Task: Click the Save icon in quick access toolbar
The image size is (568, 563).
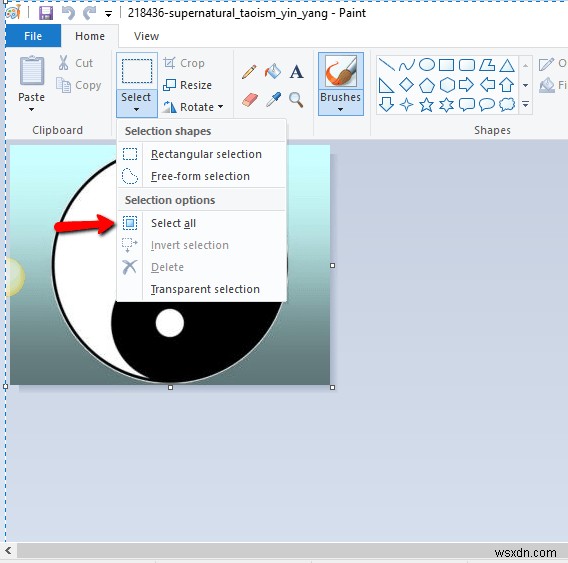Action: point(46,13)
